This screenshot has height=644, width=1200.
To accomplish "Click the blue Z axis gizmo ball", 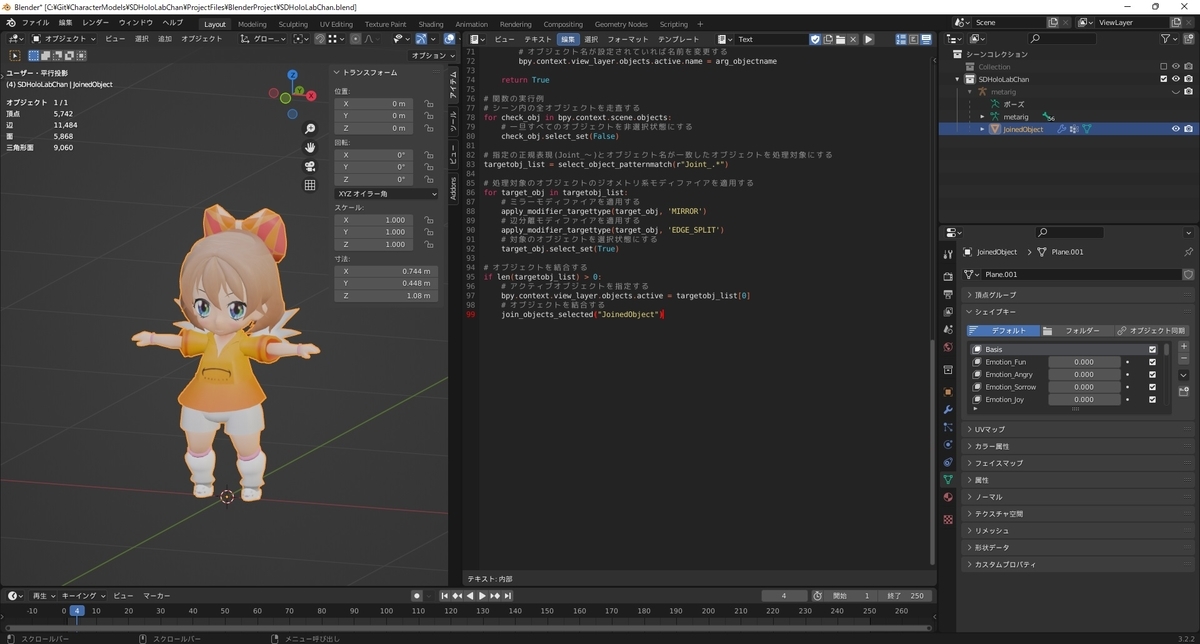I will coord(292,75).
